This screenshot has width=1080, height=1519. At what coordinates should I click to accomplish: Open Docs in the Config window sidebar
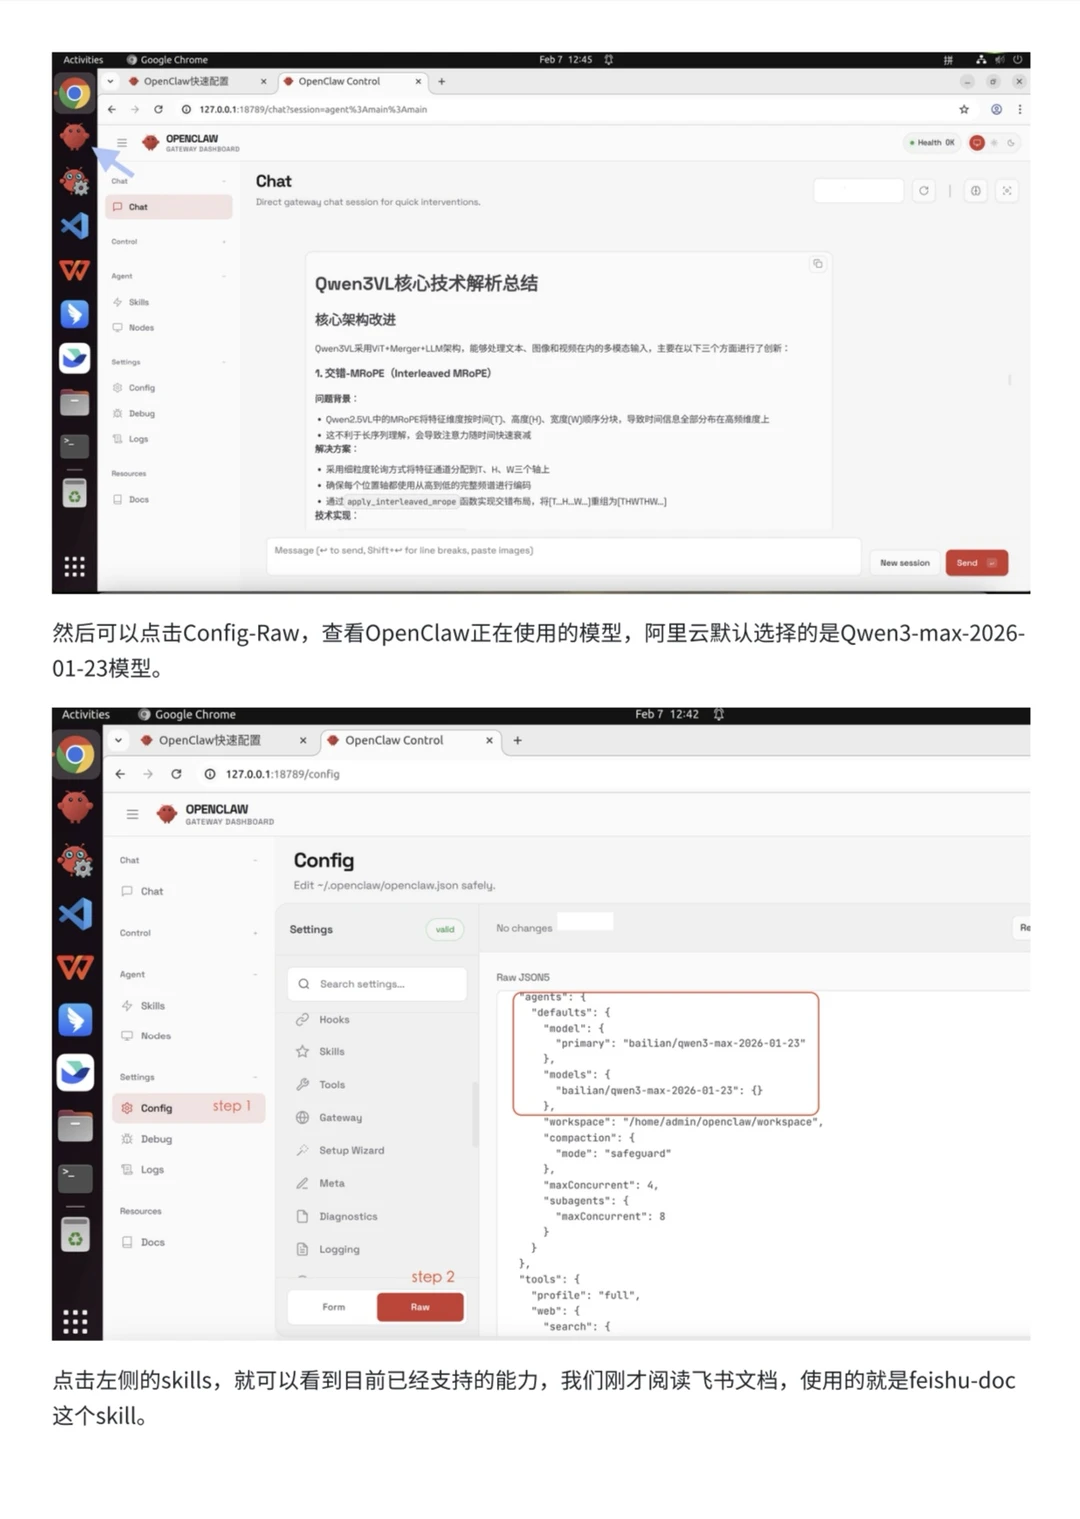click(x=188, y=1242)
